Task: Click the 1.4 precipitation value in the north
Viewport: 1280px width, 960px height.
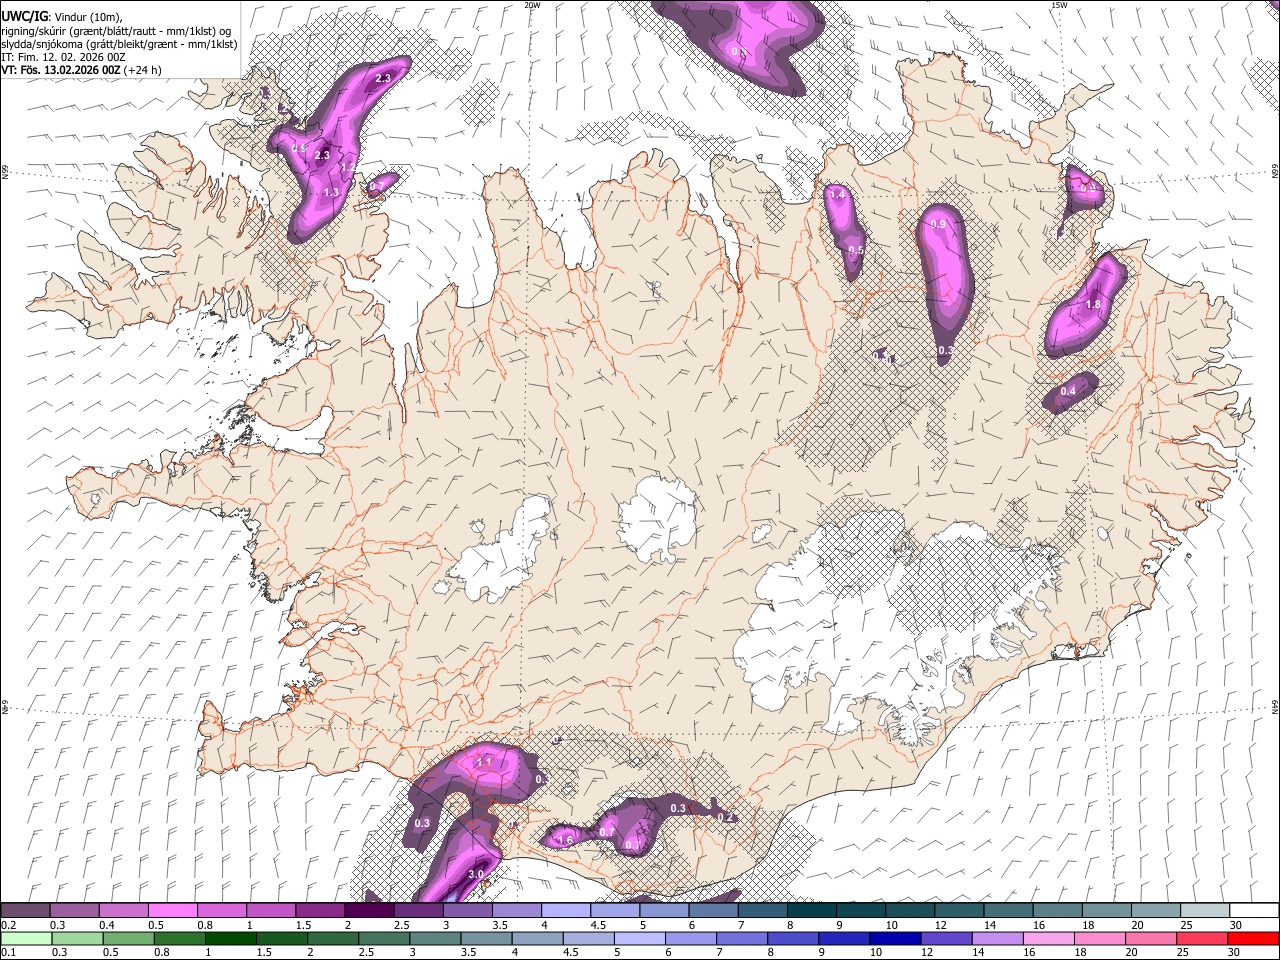Action: coord(838,194)
